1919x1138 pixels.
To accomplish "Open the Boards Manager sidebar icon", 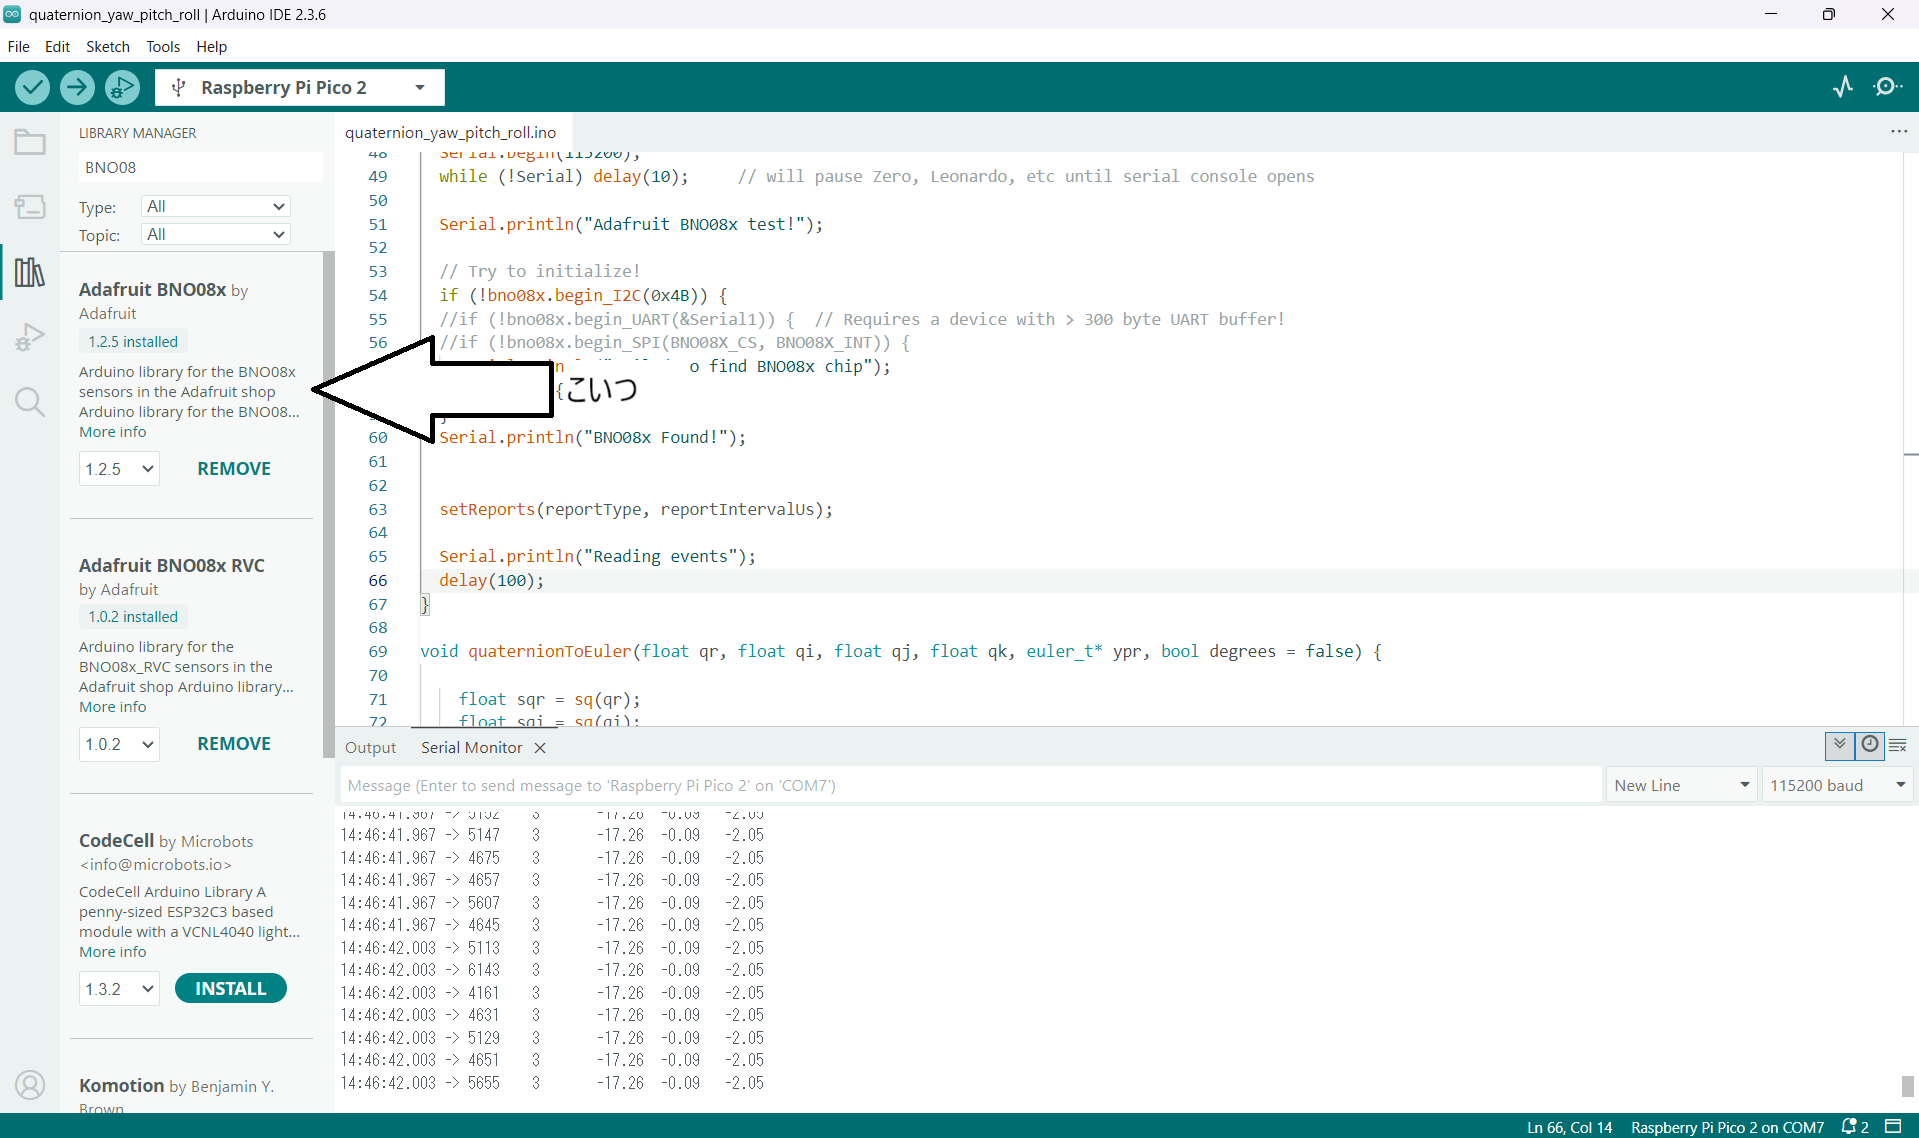I will click(x=30, y=207).
